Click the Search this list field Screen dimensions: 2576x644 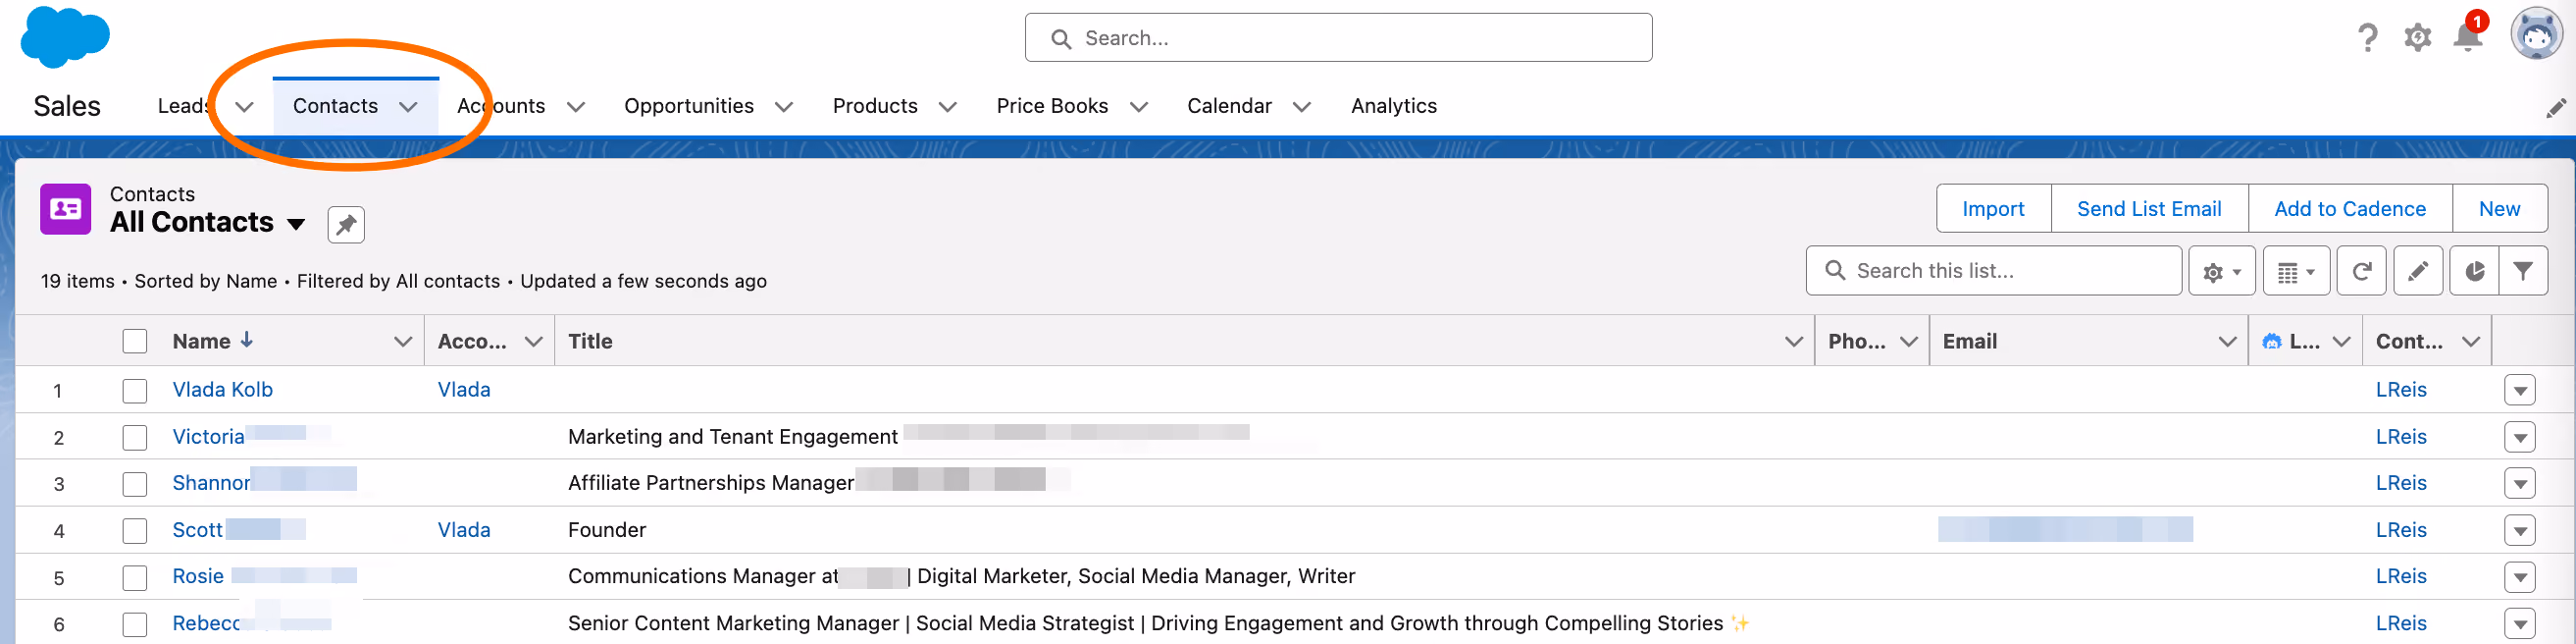click(1992, 271)
